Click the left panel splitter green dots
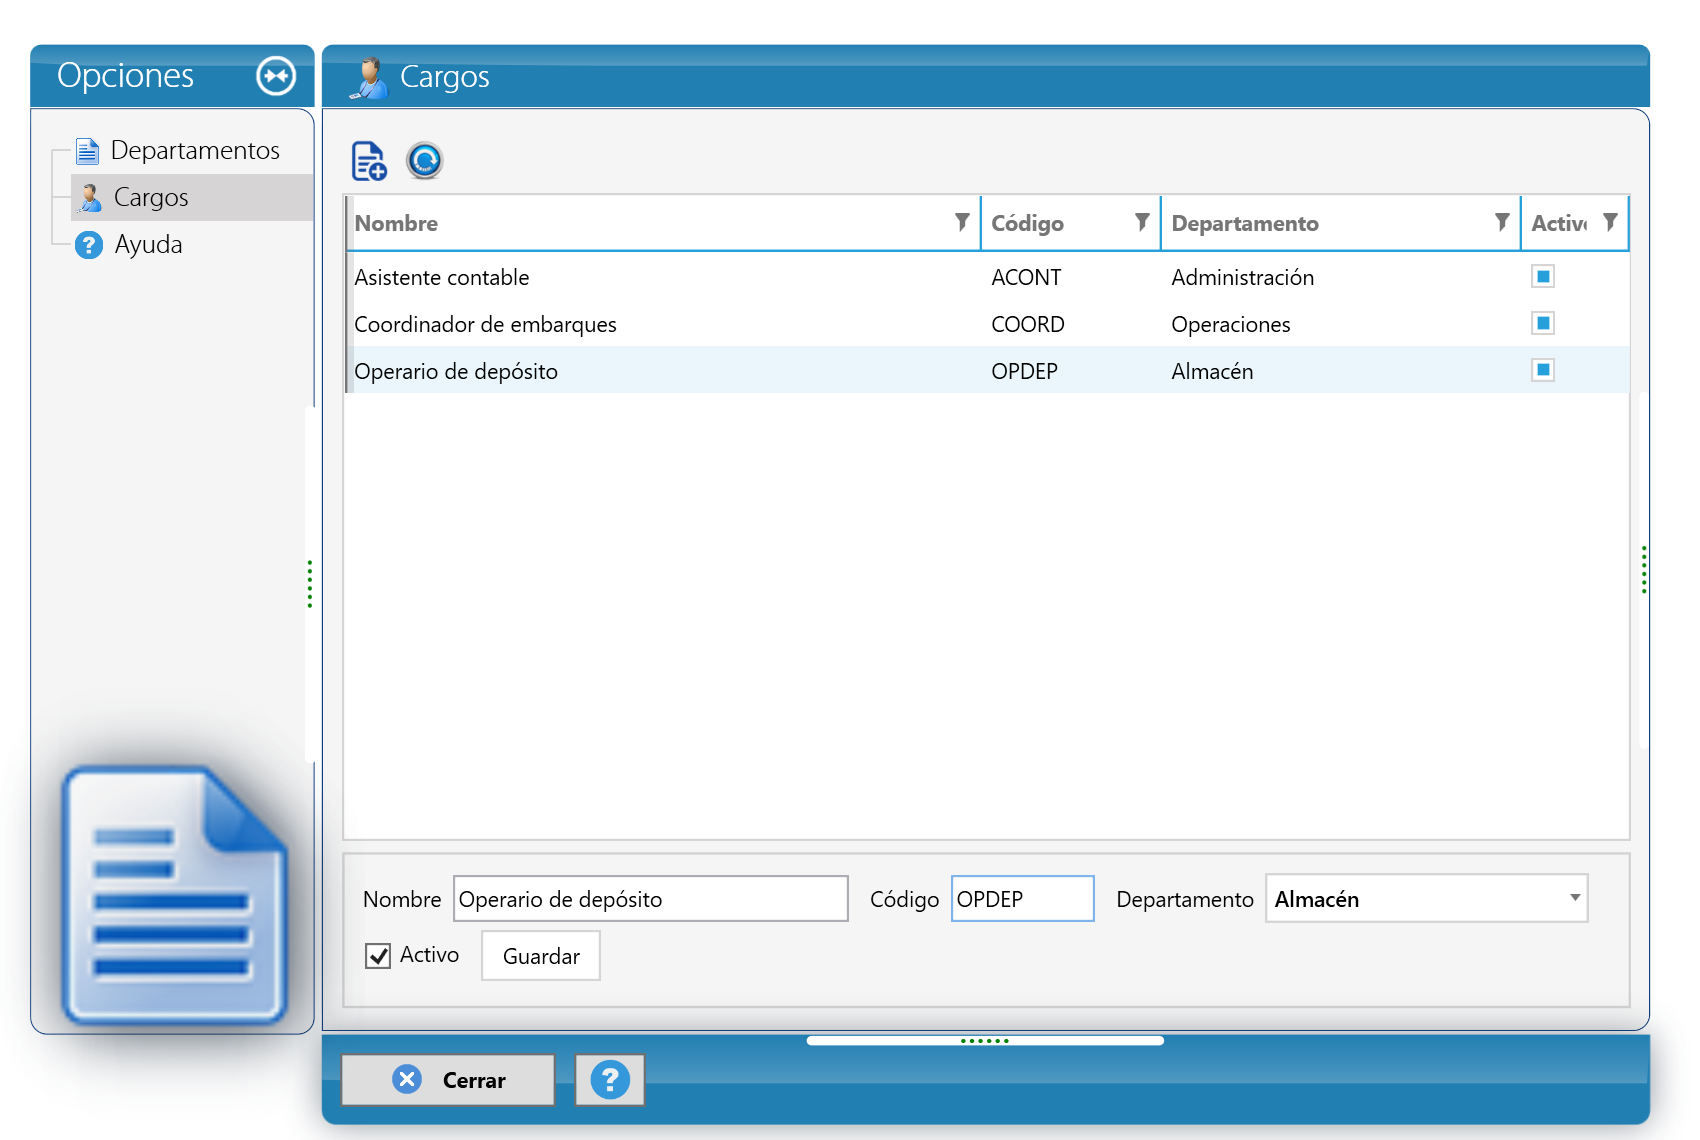 pos(310,584)
